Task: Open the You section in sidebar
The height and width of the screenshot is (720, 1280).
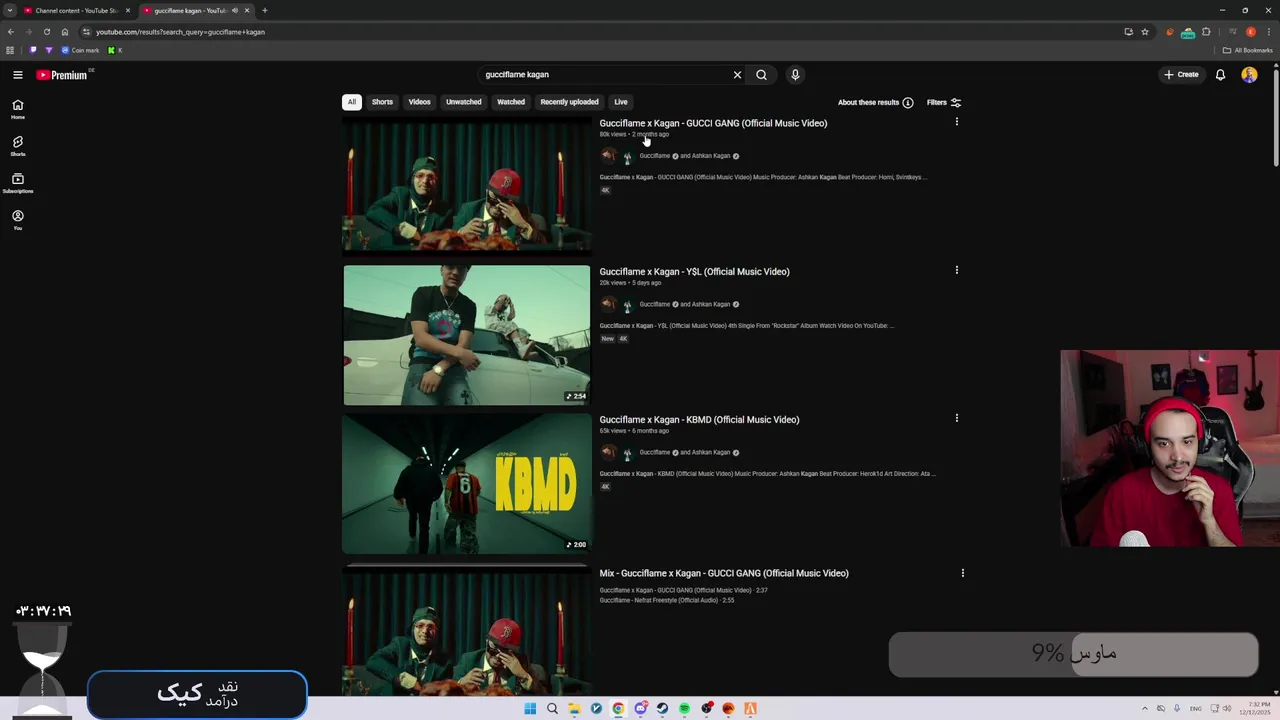Action: [x=18, y=220]
